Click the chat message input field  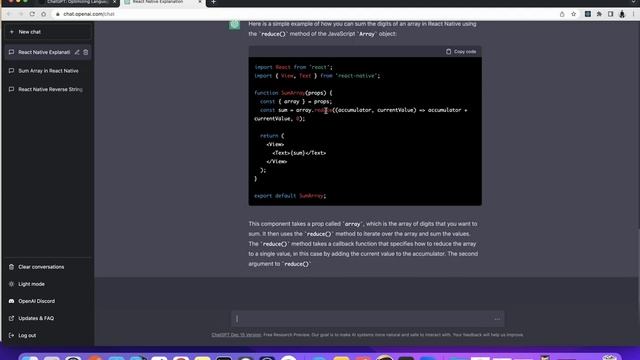click(x=367, y=319)
